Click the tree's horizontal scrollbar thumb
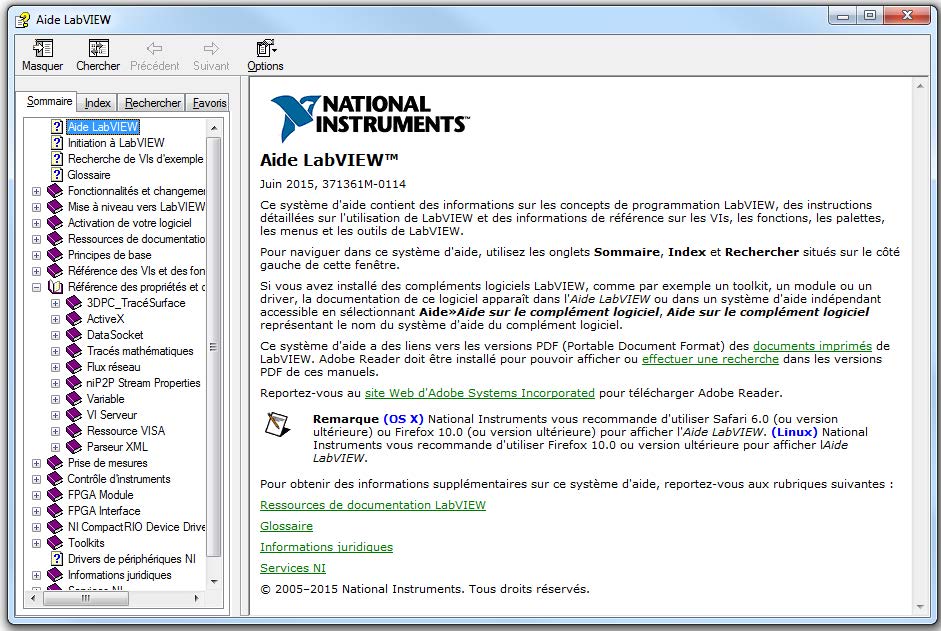 tap(86, 598)
